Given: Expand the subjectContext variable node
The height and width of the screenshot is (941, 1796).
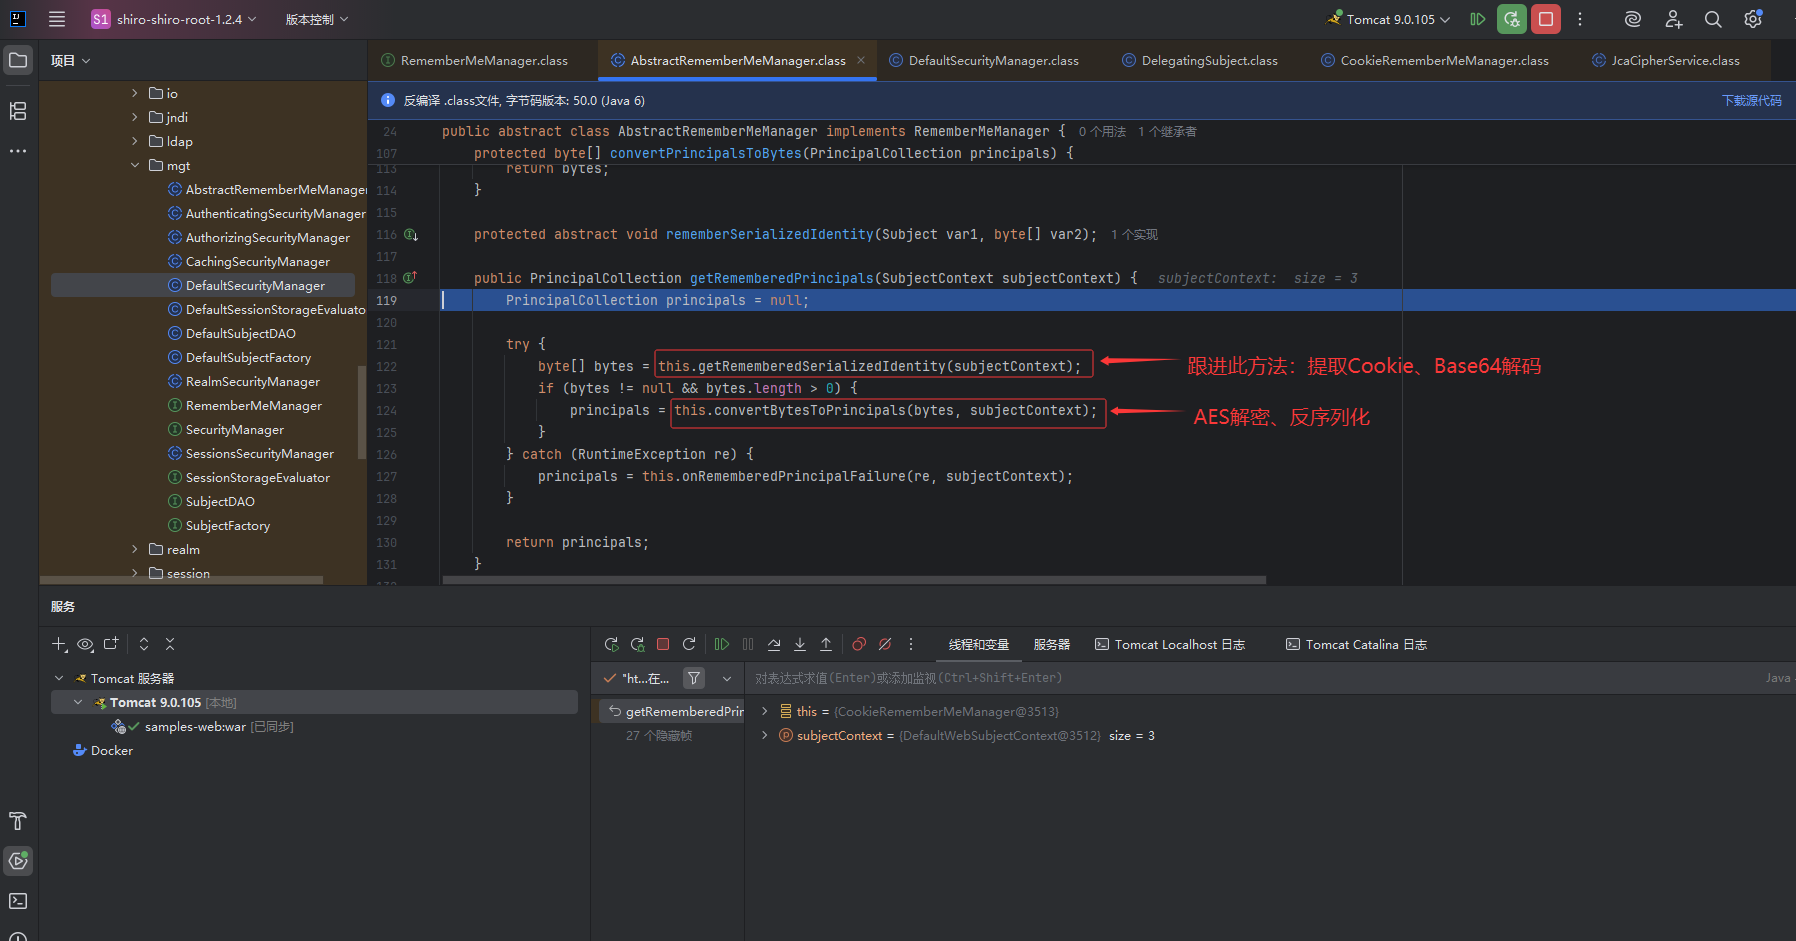Looking at the screenshot, I should [765, 735].
